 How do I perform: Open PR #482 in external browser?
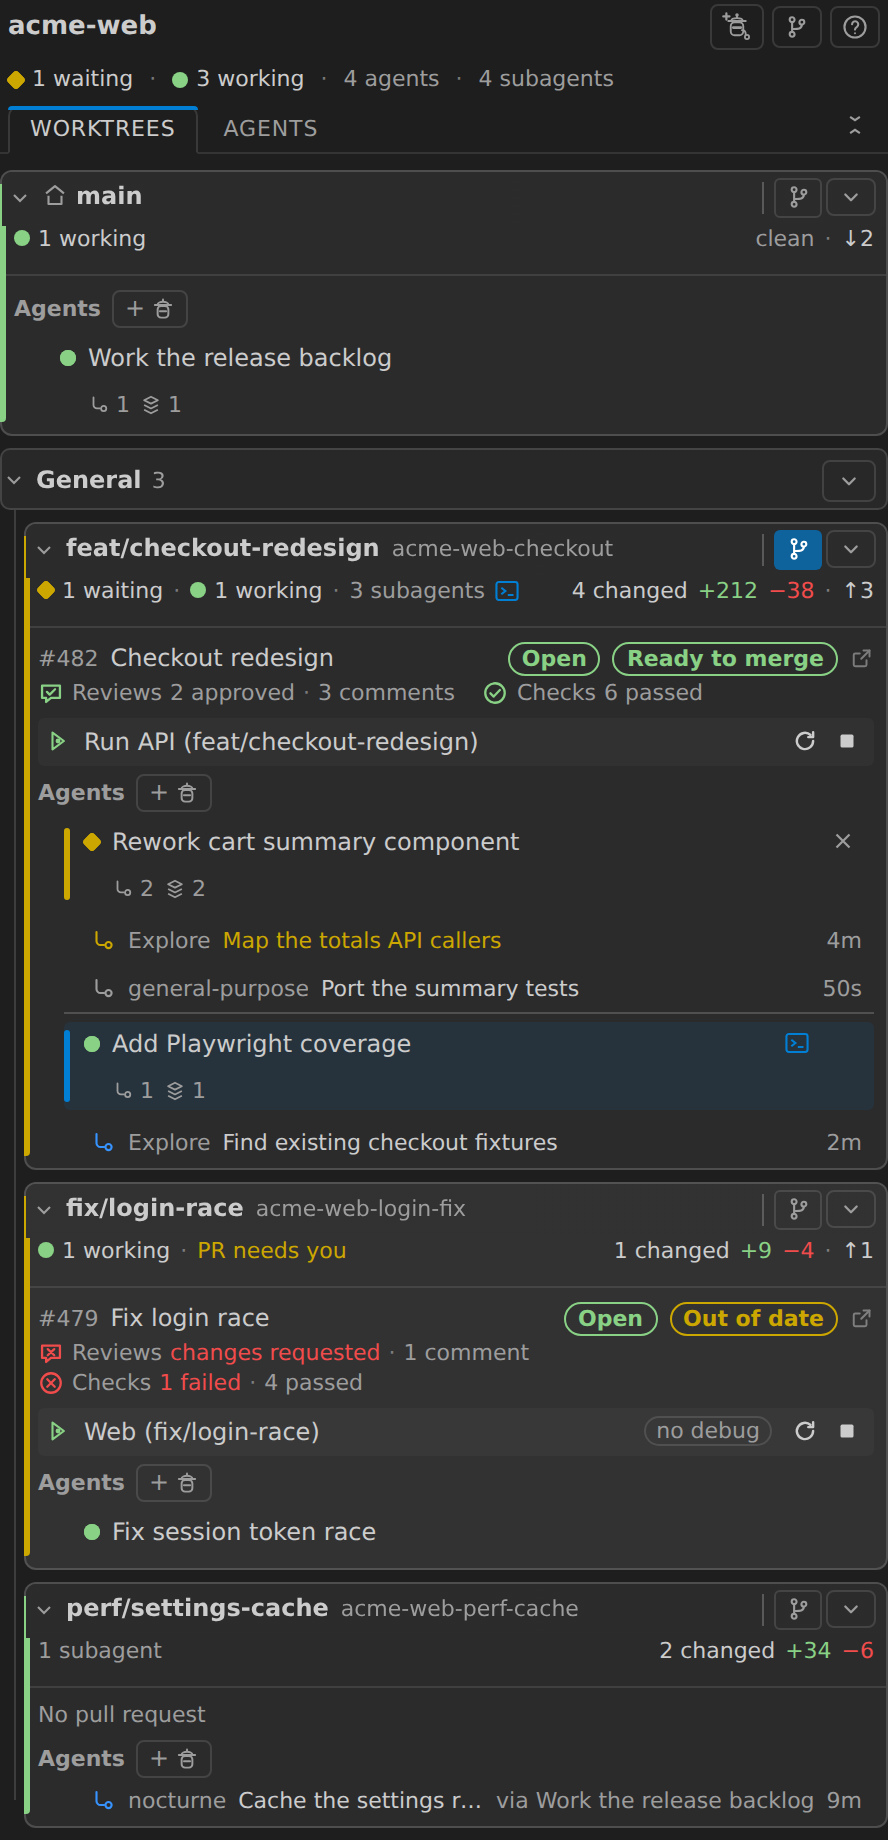click(861, 658)
